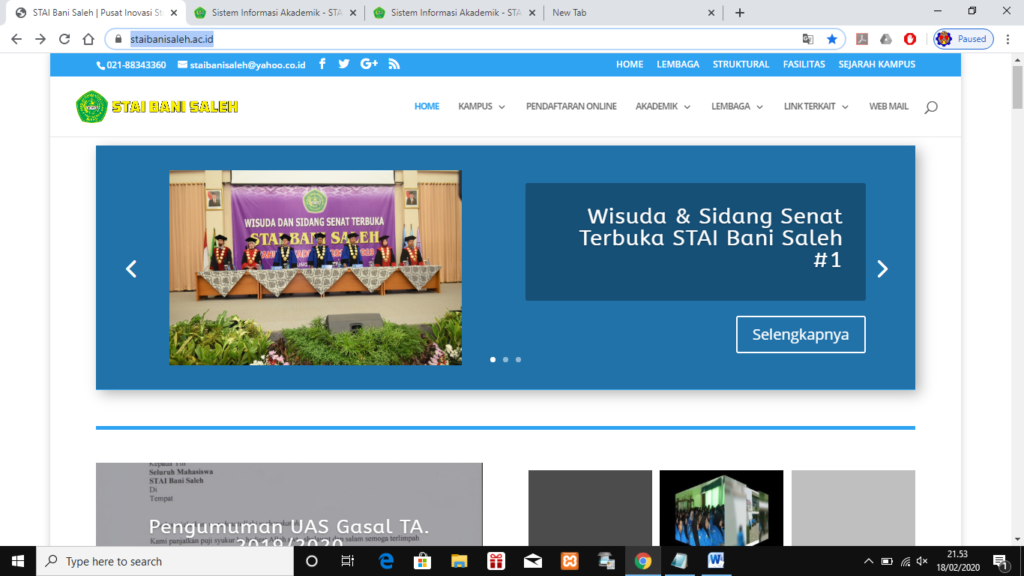Viewport: 1024px width, 576px height.
Task: Click the site search magnifier icon
Action: click(x=931, y=107)
